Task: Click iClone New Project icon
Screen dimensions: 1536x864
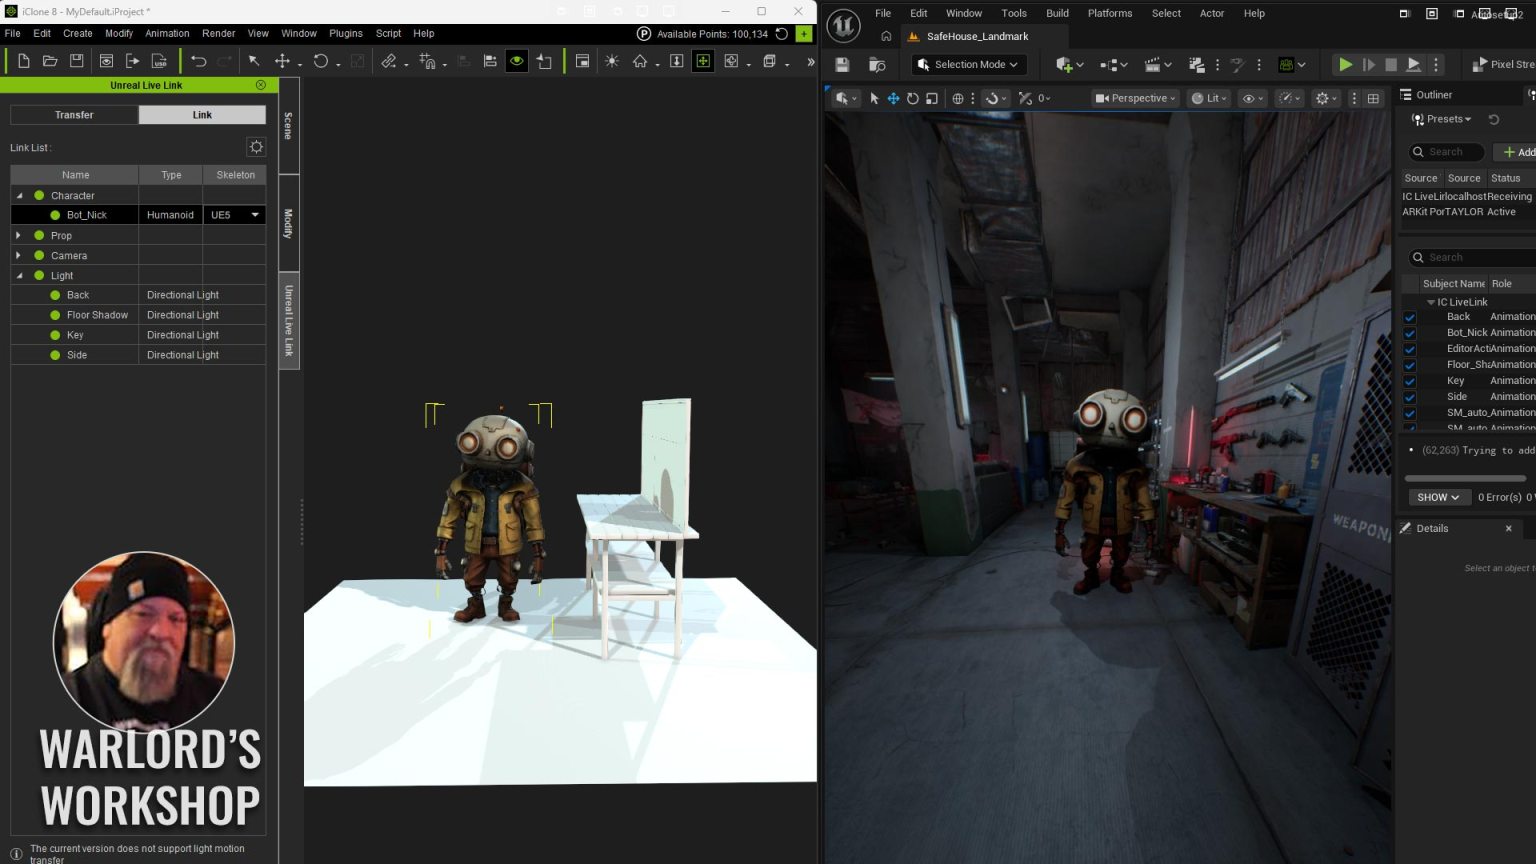Action: pos(23,61)
